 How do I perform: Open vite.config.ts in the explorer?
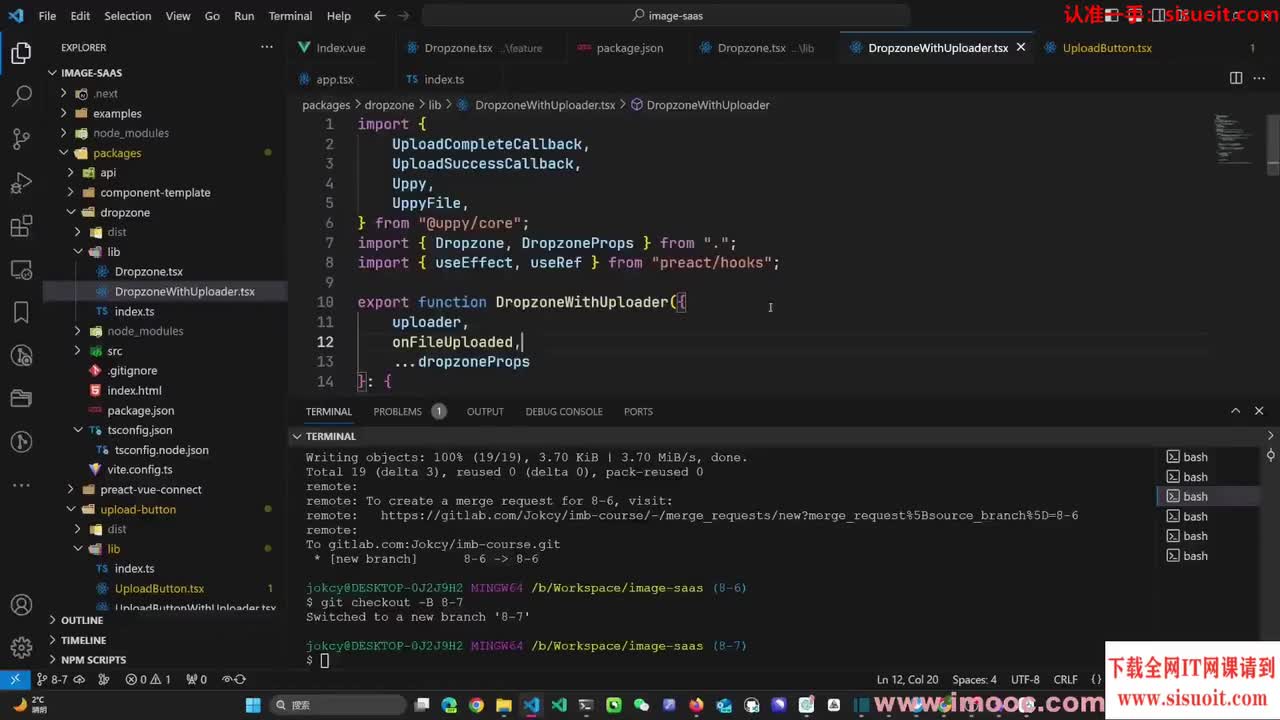pos(139,469)
